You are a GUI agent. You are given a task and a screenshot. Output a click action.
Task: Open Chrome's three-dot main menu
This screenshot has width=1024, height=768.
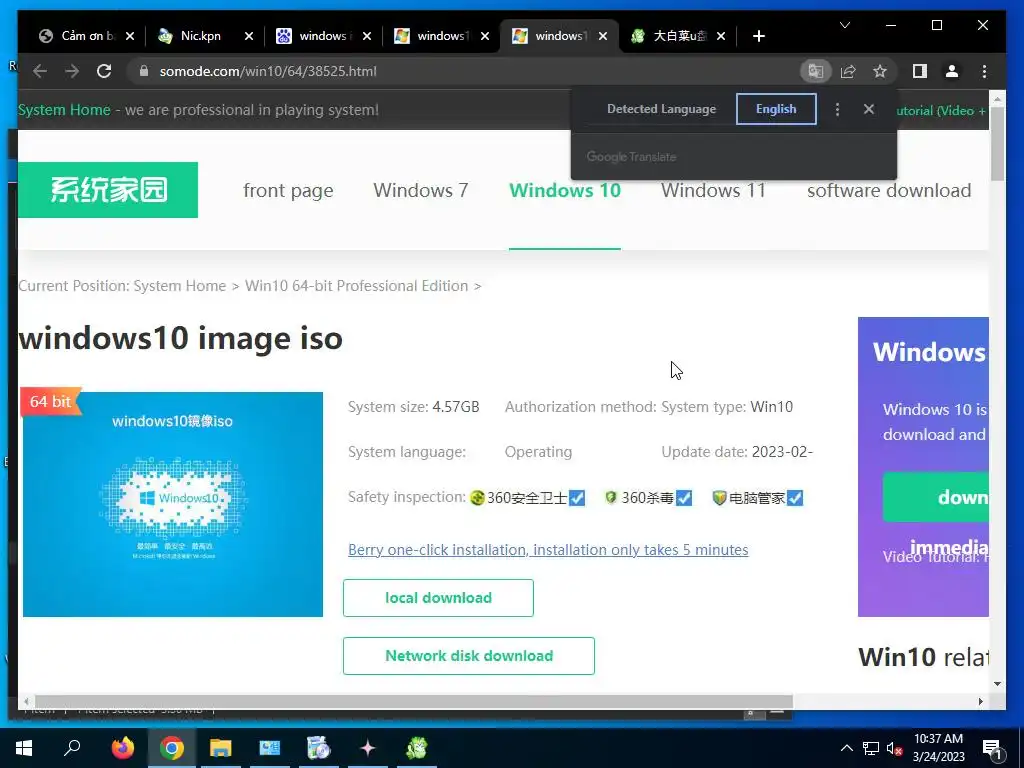(984, 71)
